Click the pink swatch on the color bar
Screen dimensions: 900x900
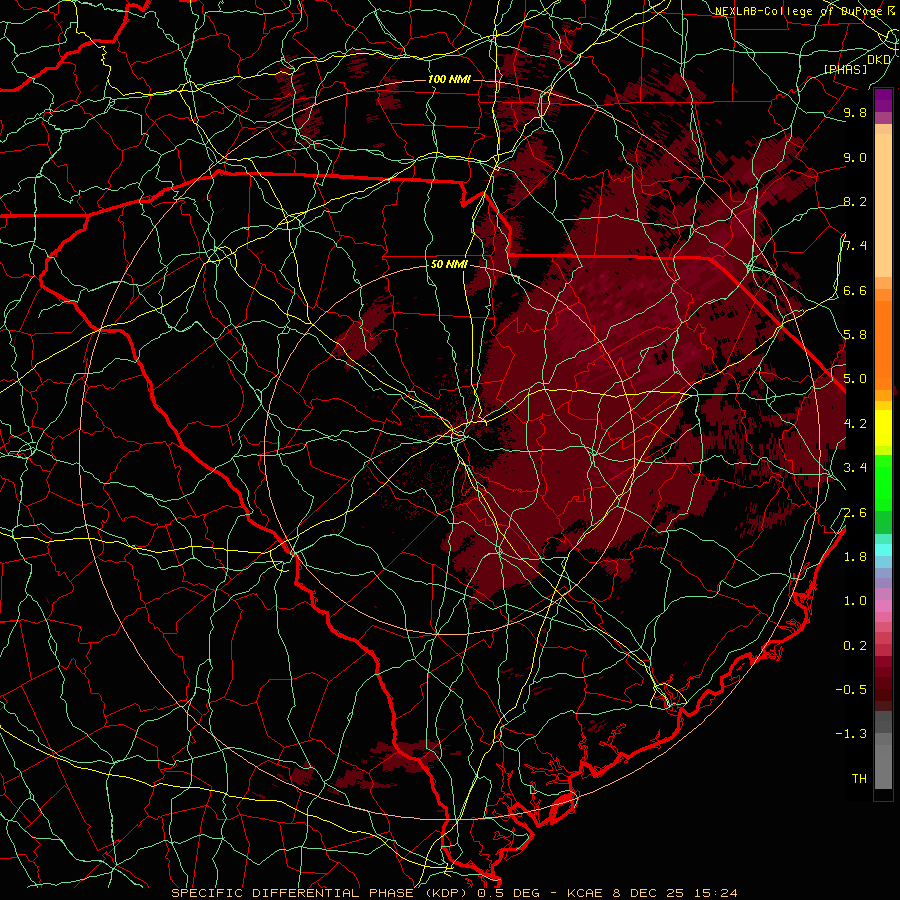click(883, 606)
